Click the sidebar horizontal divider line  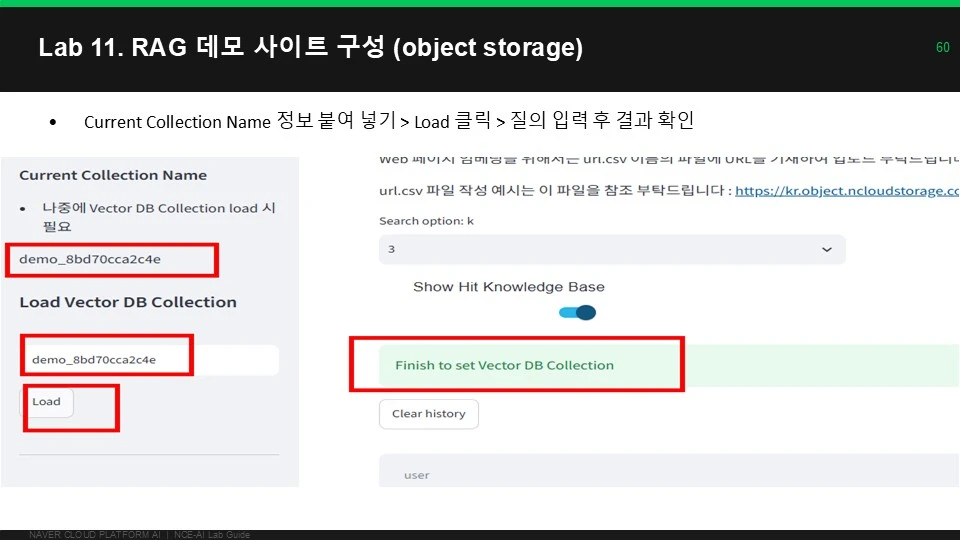tap(149, 454)
